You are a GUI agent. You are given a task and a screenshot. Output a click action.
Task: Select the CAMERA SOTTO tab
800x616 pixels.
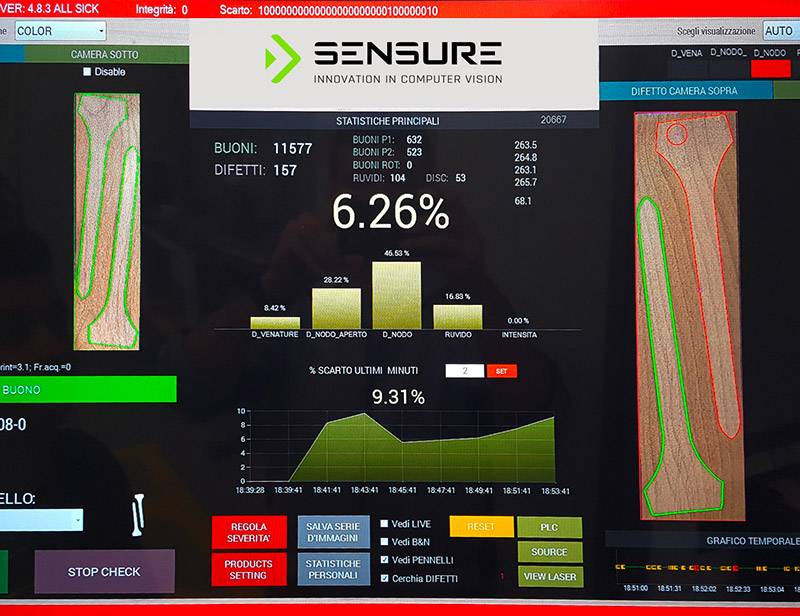[107, 55]
